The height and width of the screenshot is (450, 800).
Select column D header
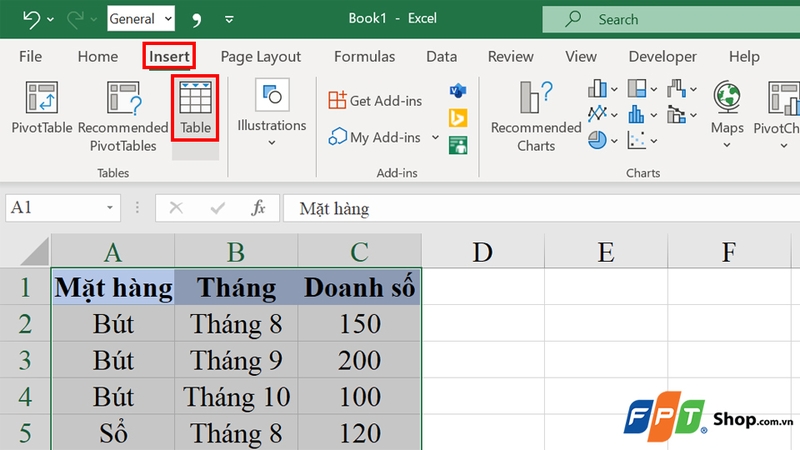483,252
